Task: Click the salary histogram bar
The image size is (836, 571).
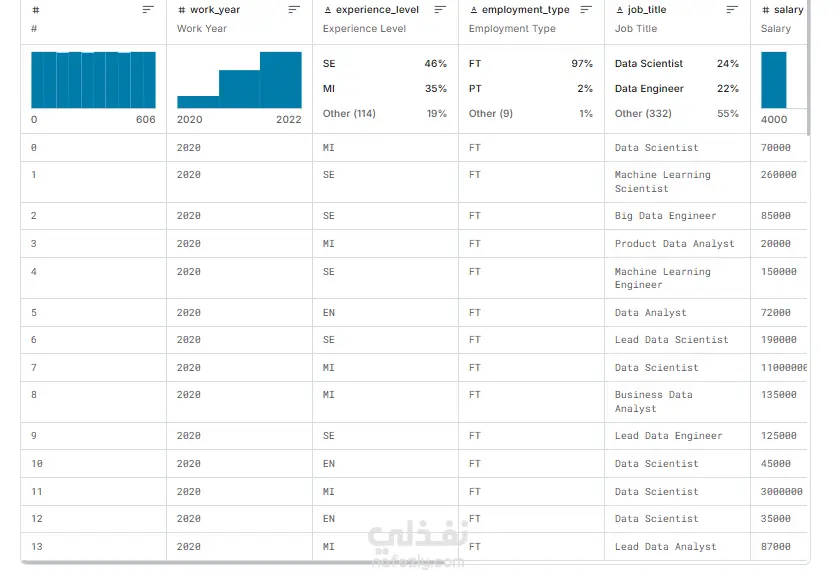Action: click(774, 80)
